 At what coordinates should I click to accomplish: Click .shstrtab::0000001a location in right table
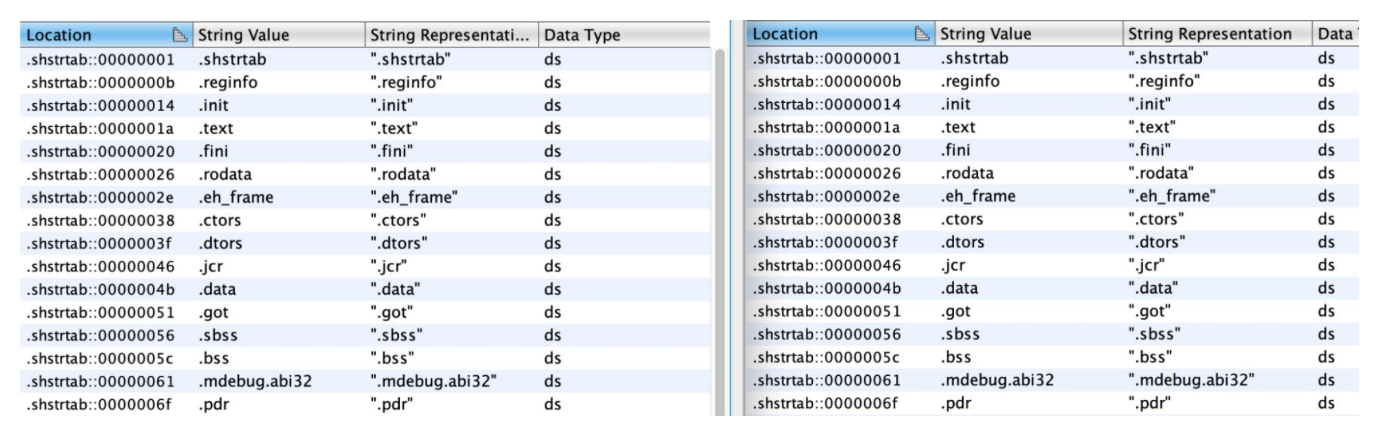pos(826,128)
